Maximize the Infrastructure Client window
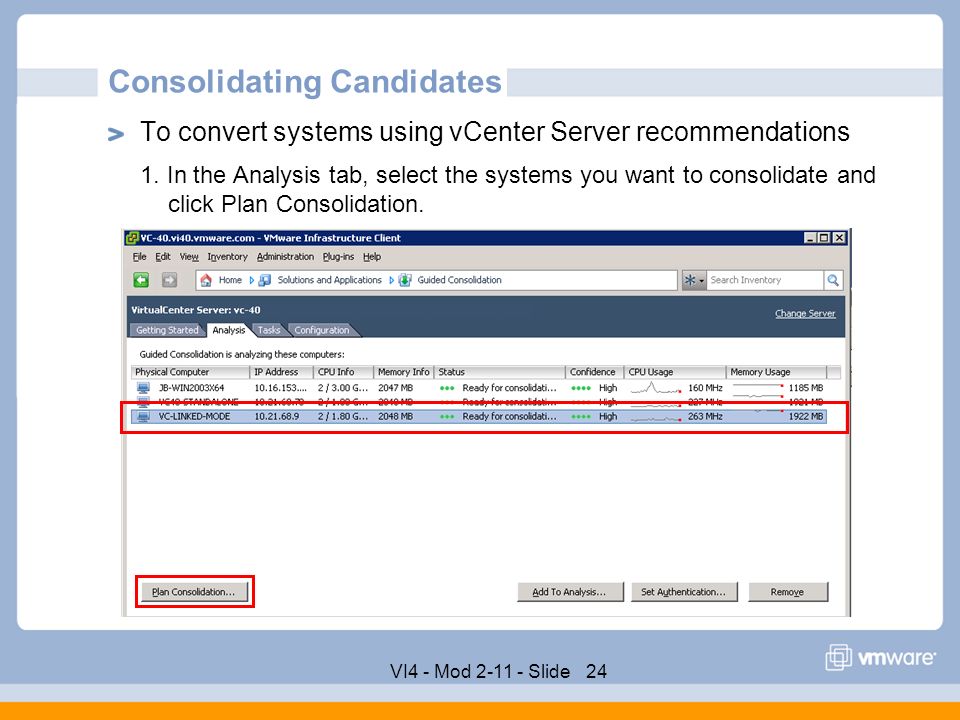 (x=824, y=238)
